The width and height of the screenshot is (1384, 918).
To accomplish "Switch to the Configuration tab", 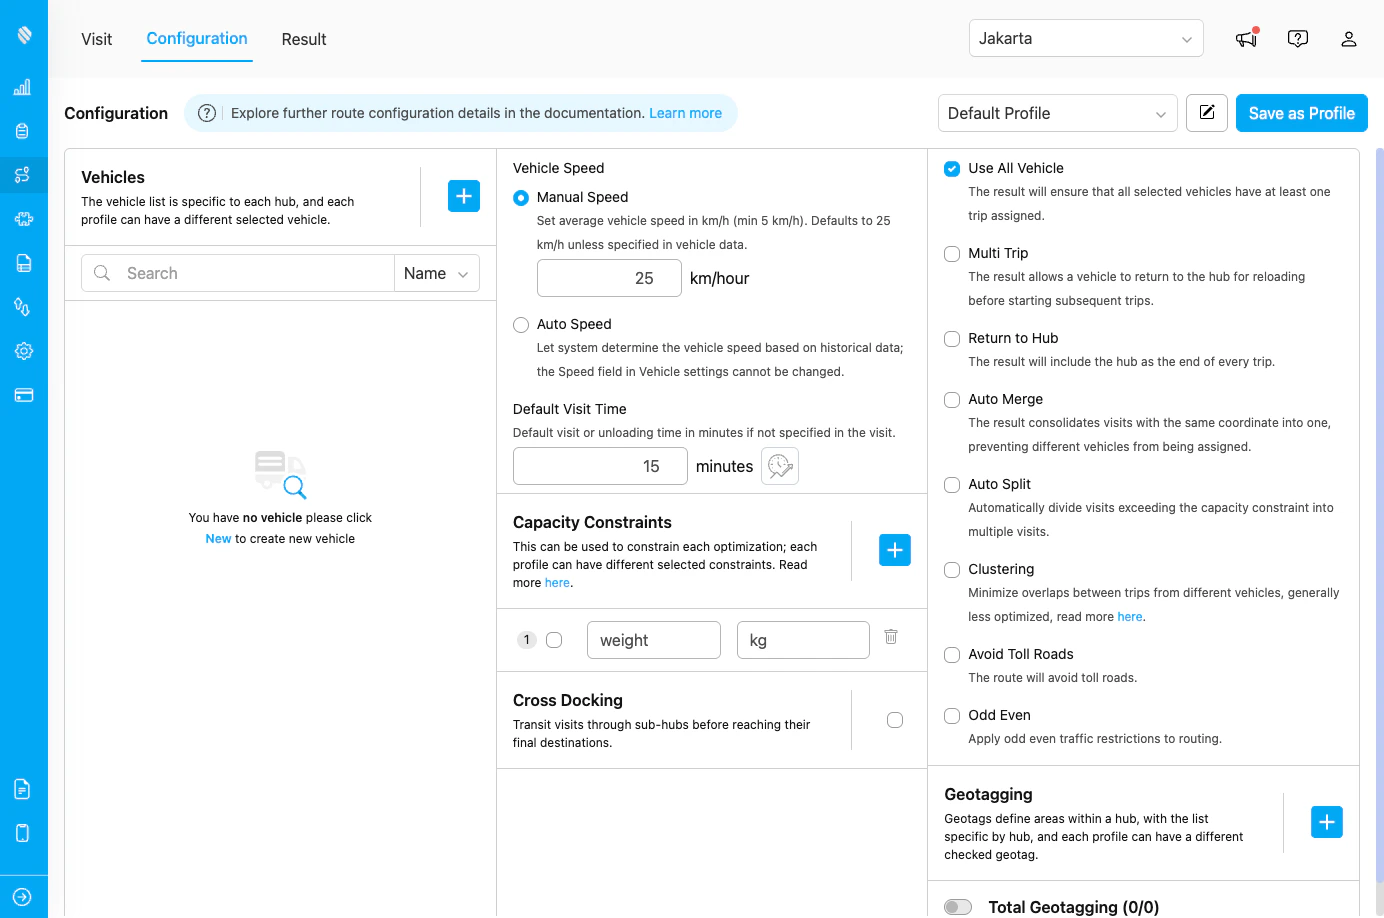I will pos(197,38).
